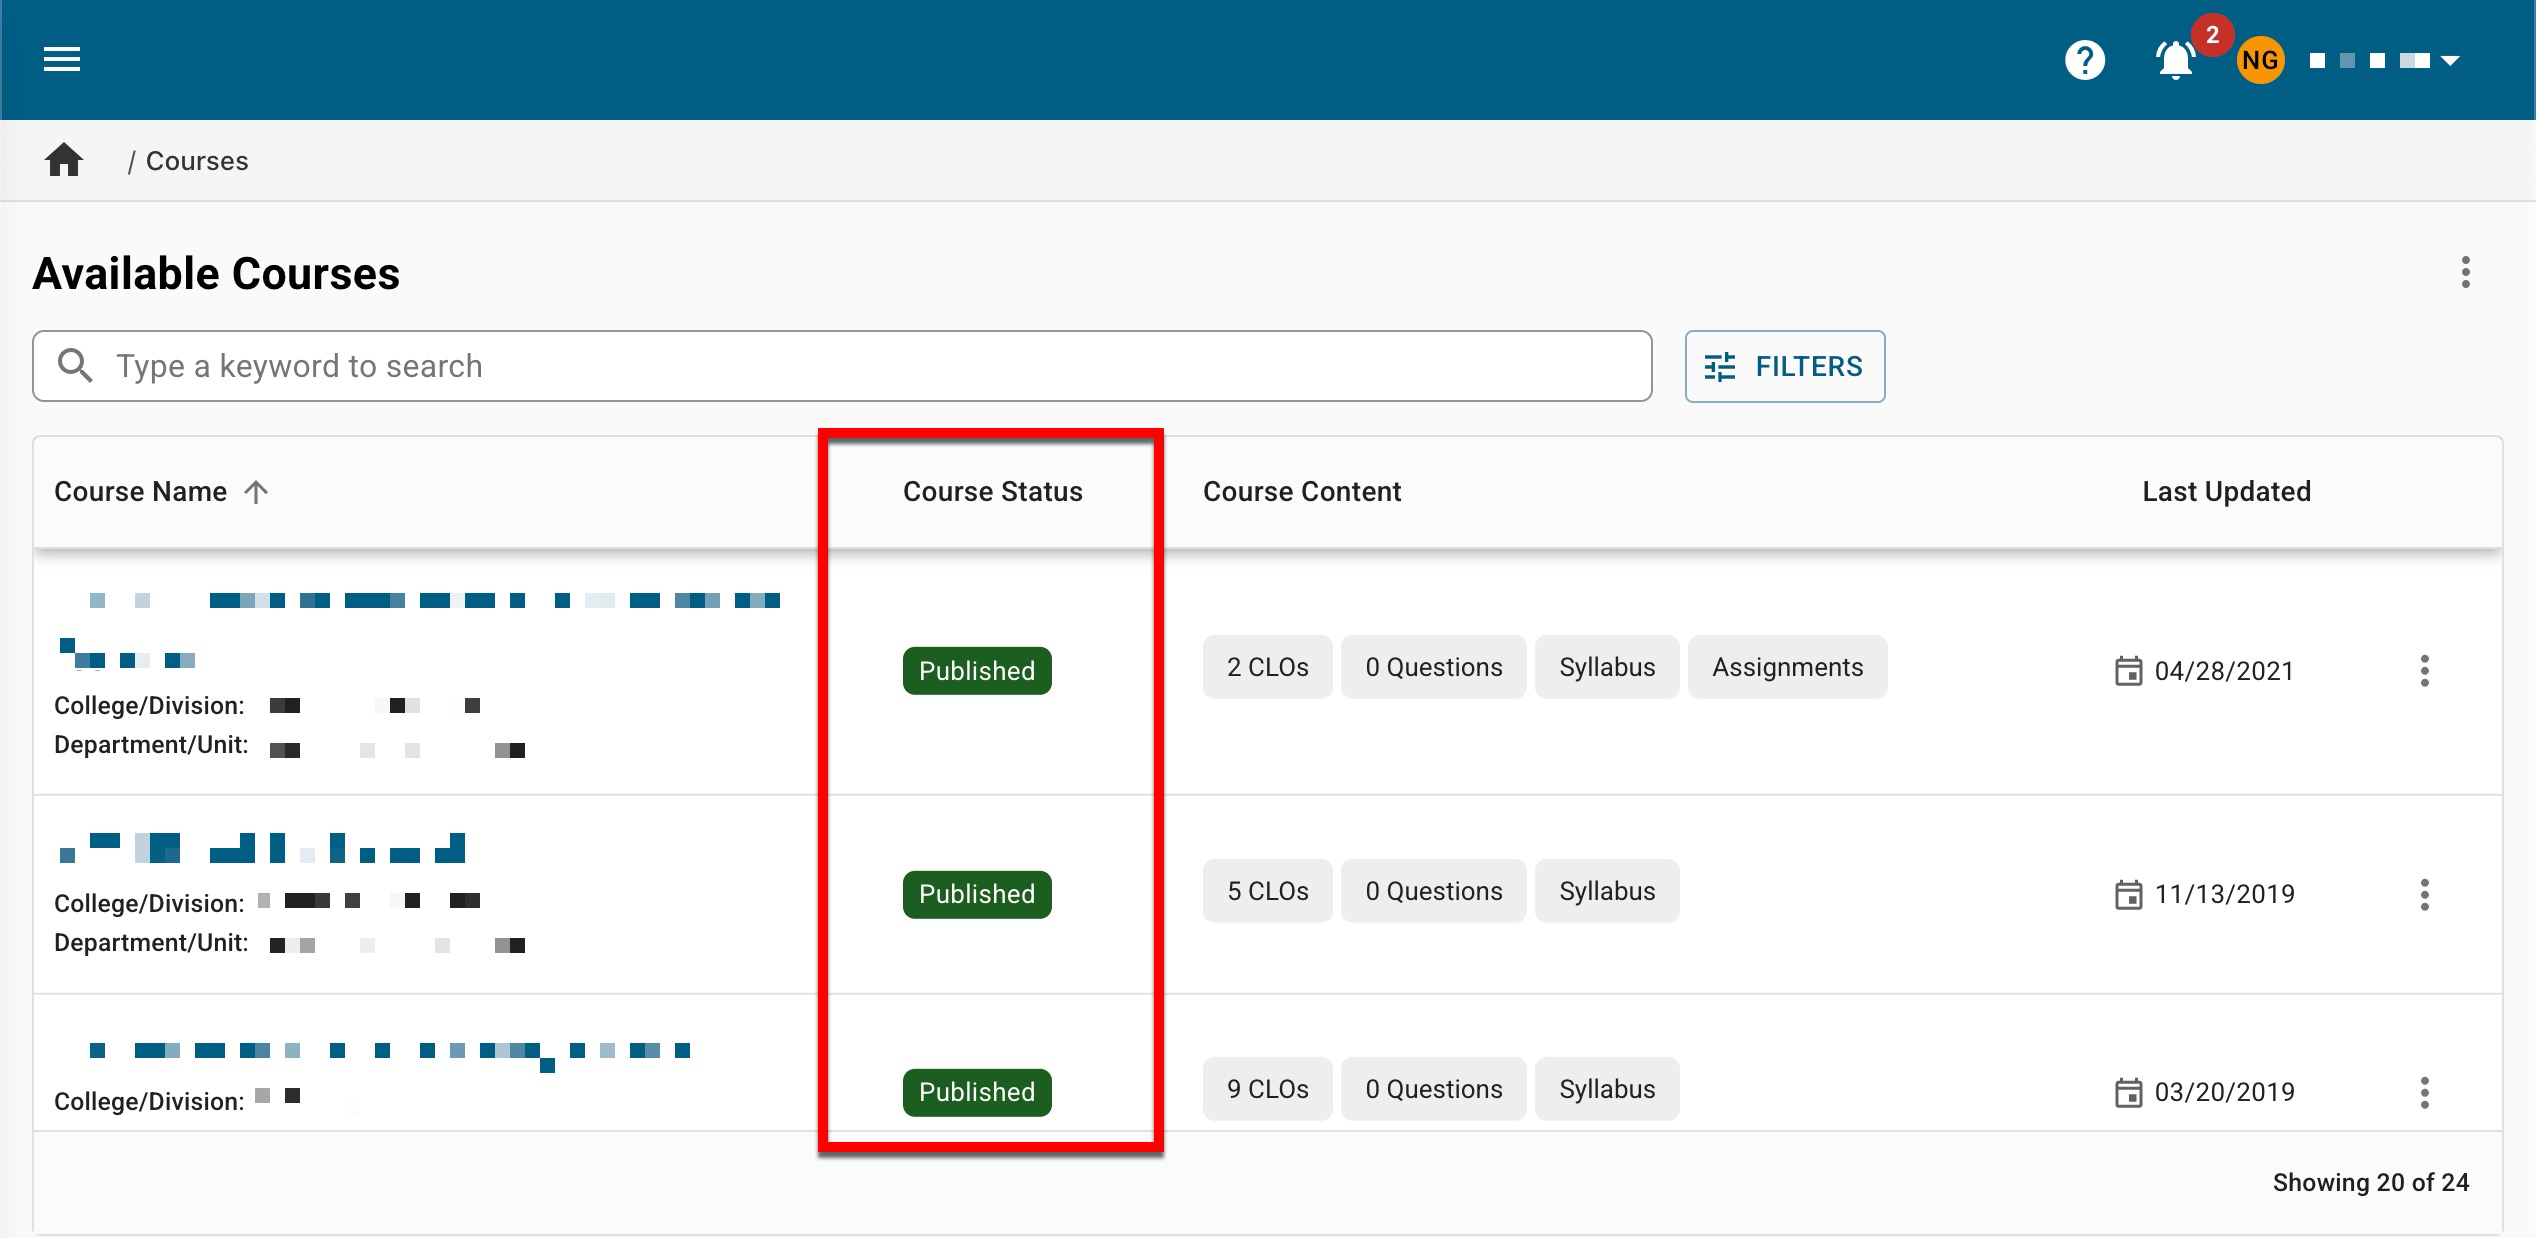
Task: Open row menu for 04/28/2021 course
Action: (x=2424, y=671)
